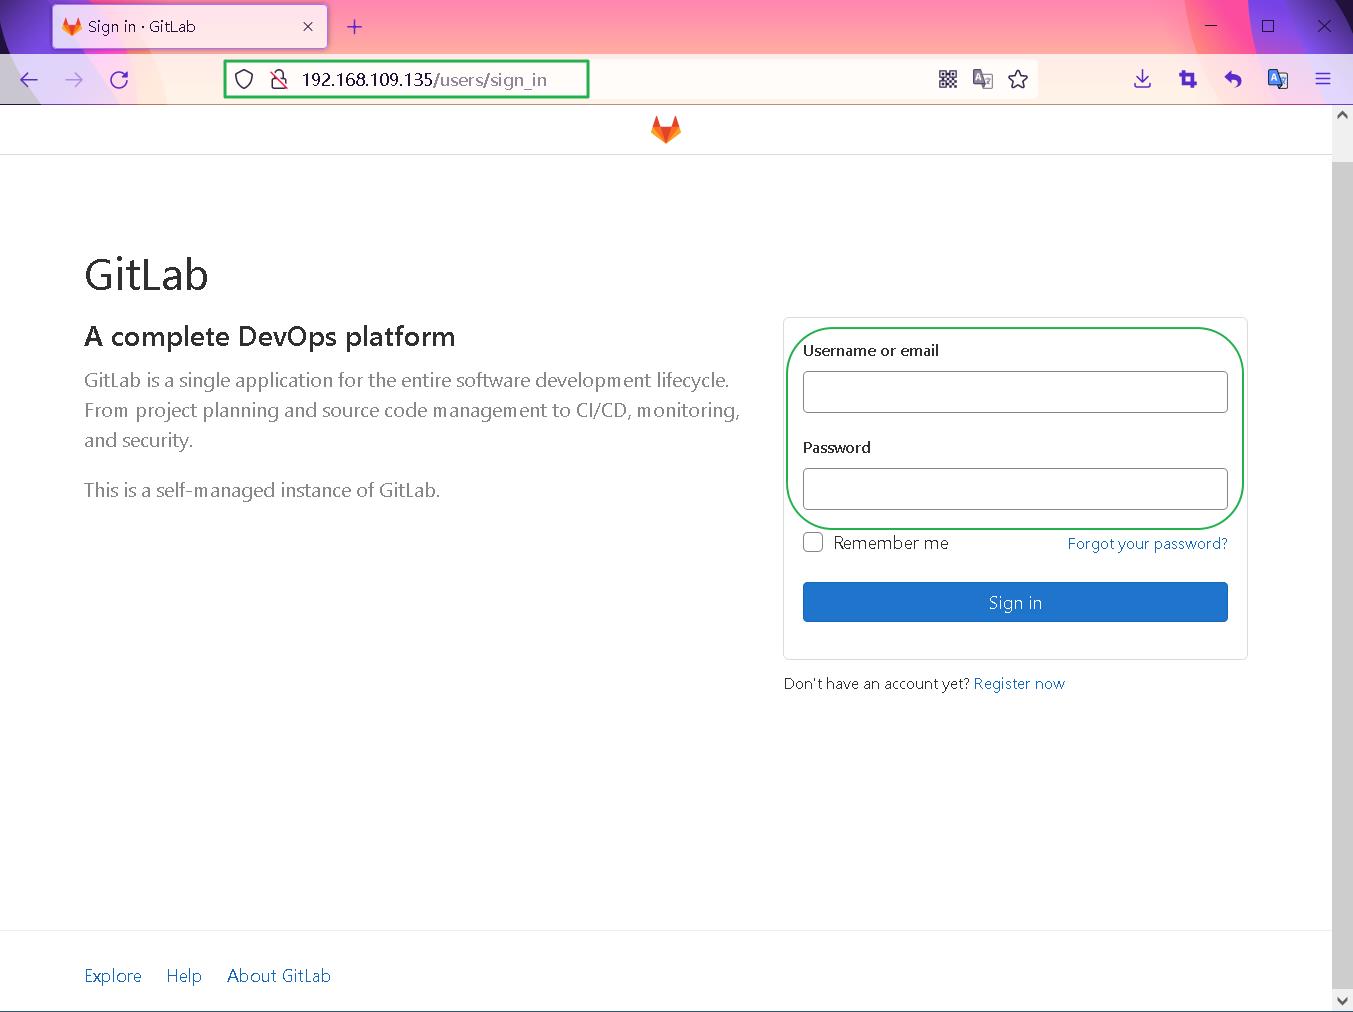This screenshot has width=1353, height=1012.
Task: Close the Sign in · GitLab tab
Action: click(308, 27)
